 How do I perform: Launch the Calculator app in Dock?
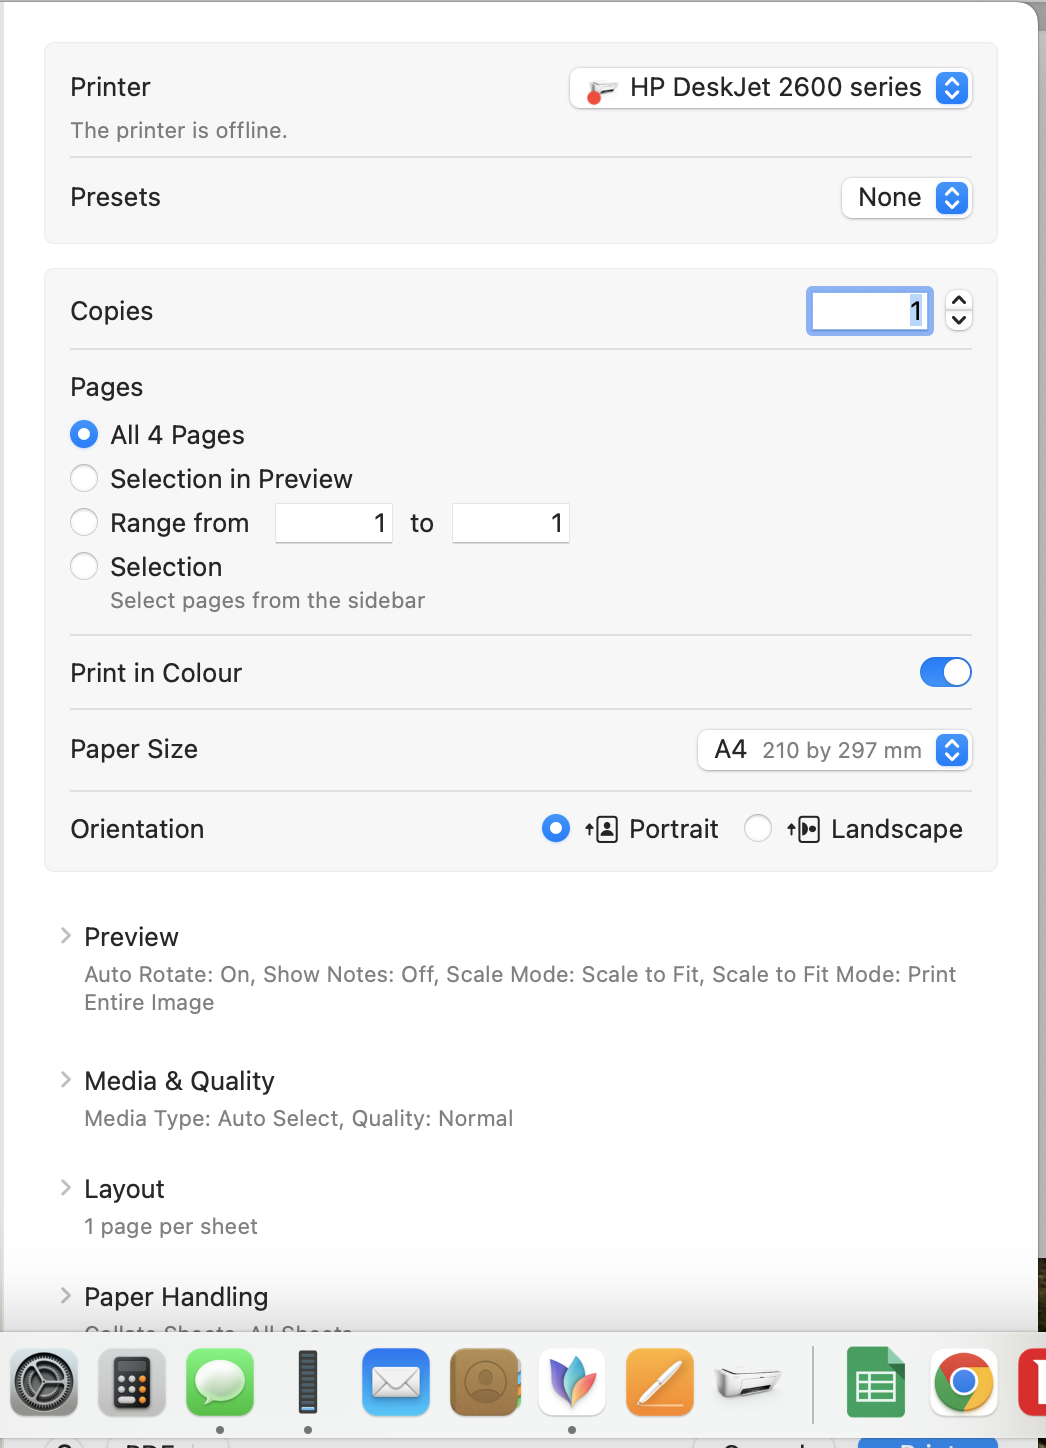coord(132,1383)
